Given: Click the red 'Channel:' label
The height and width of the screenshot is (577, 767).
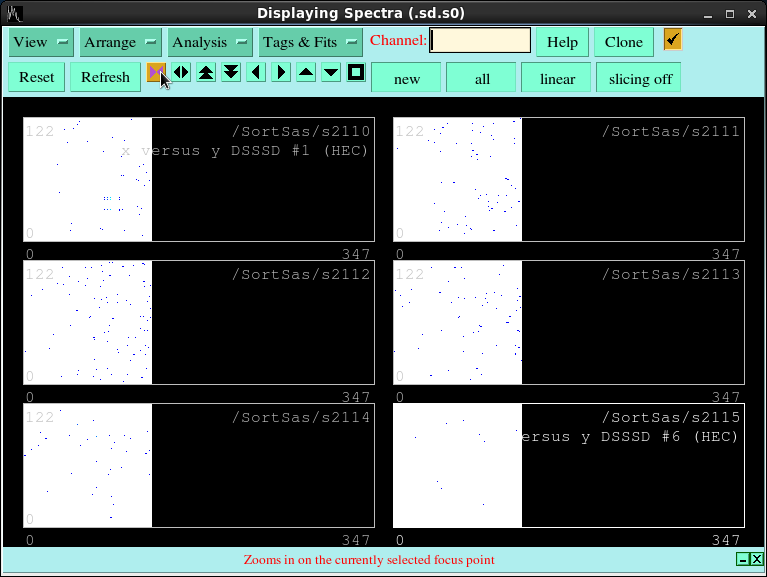Looking at the screenshot, I should (398, 40).
